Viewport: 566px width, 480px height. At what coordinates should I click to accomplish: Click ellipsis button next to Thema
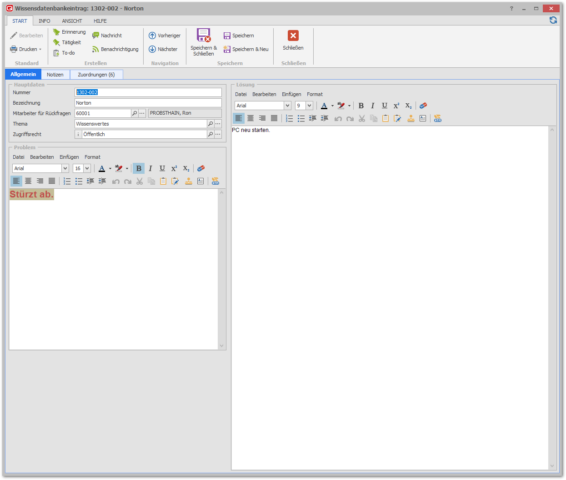[218, 124]
